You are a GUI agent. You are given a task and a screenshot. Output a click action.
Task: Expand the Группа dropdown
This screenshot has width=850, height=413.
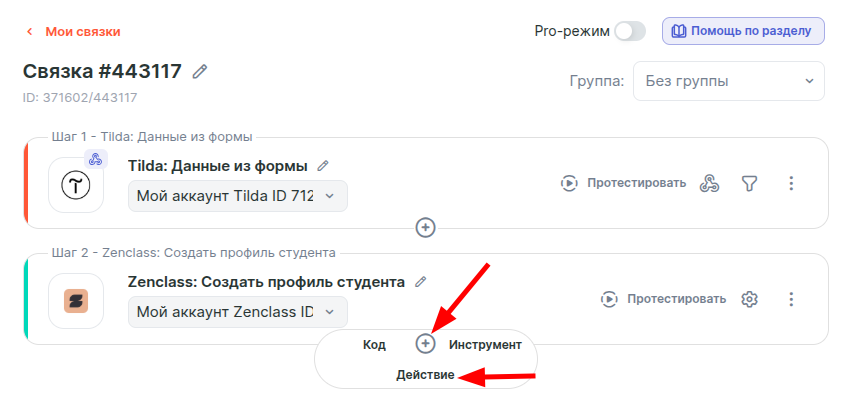[x=728, y=81]
